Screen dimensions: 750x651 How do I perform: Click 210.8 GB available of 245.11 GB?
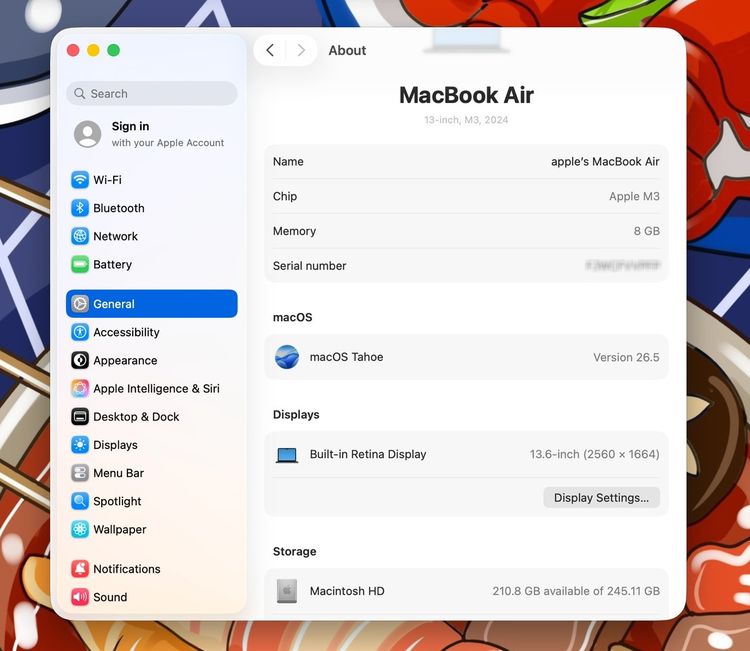click(576, 591)
